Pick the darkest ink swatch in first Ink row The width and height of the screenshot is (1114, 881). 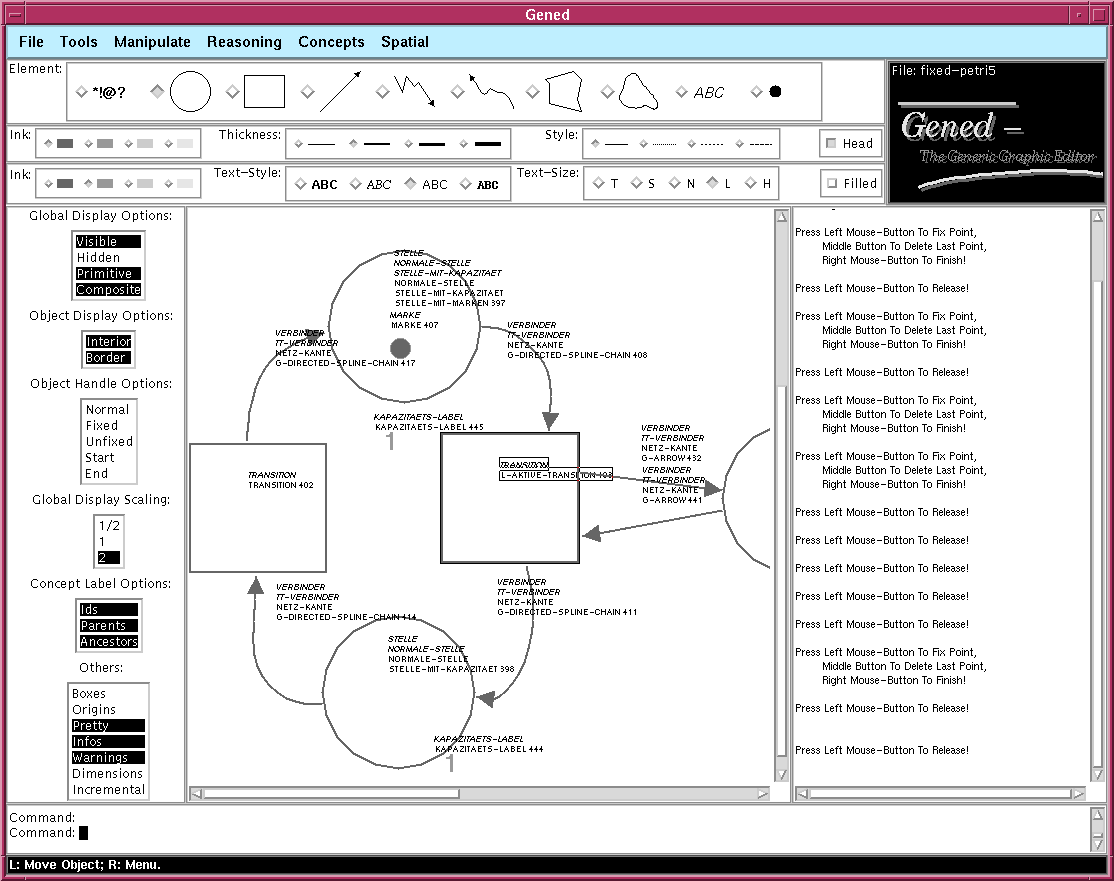[x=64, y=144]
